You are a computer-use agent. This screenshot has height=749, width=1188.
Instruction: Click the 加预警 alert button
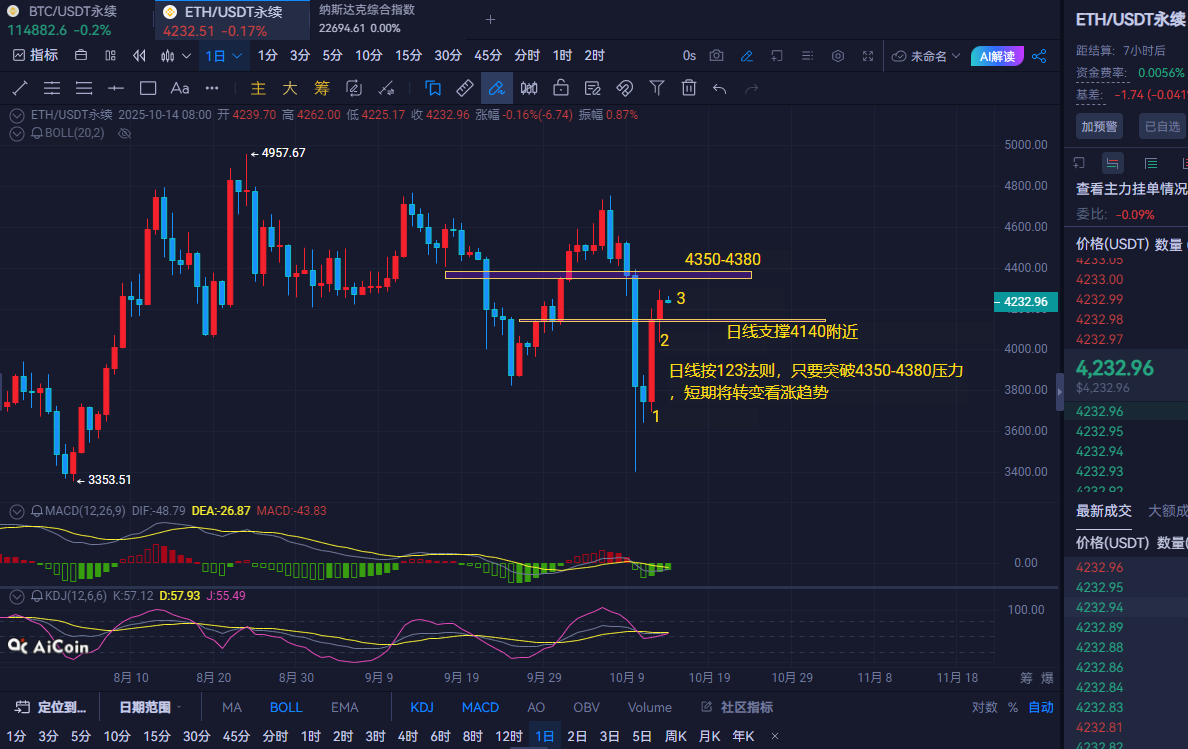point(1099,126)
